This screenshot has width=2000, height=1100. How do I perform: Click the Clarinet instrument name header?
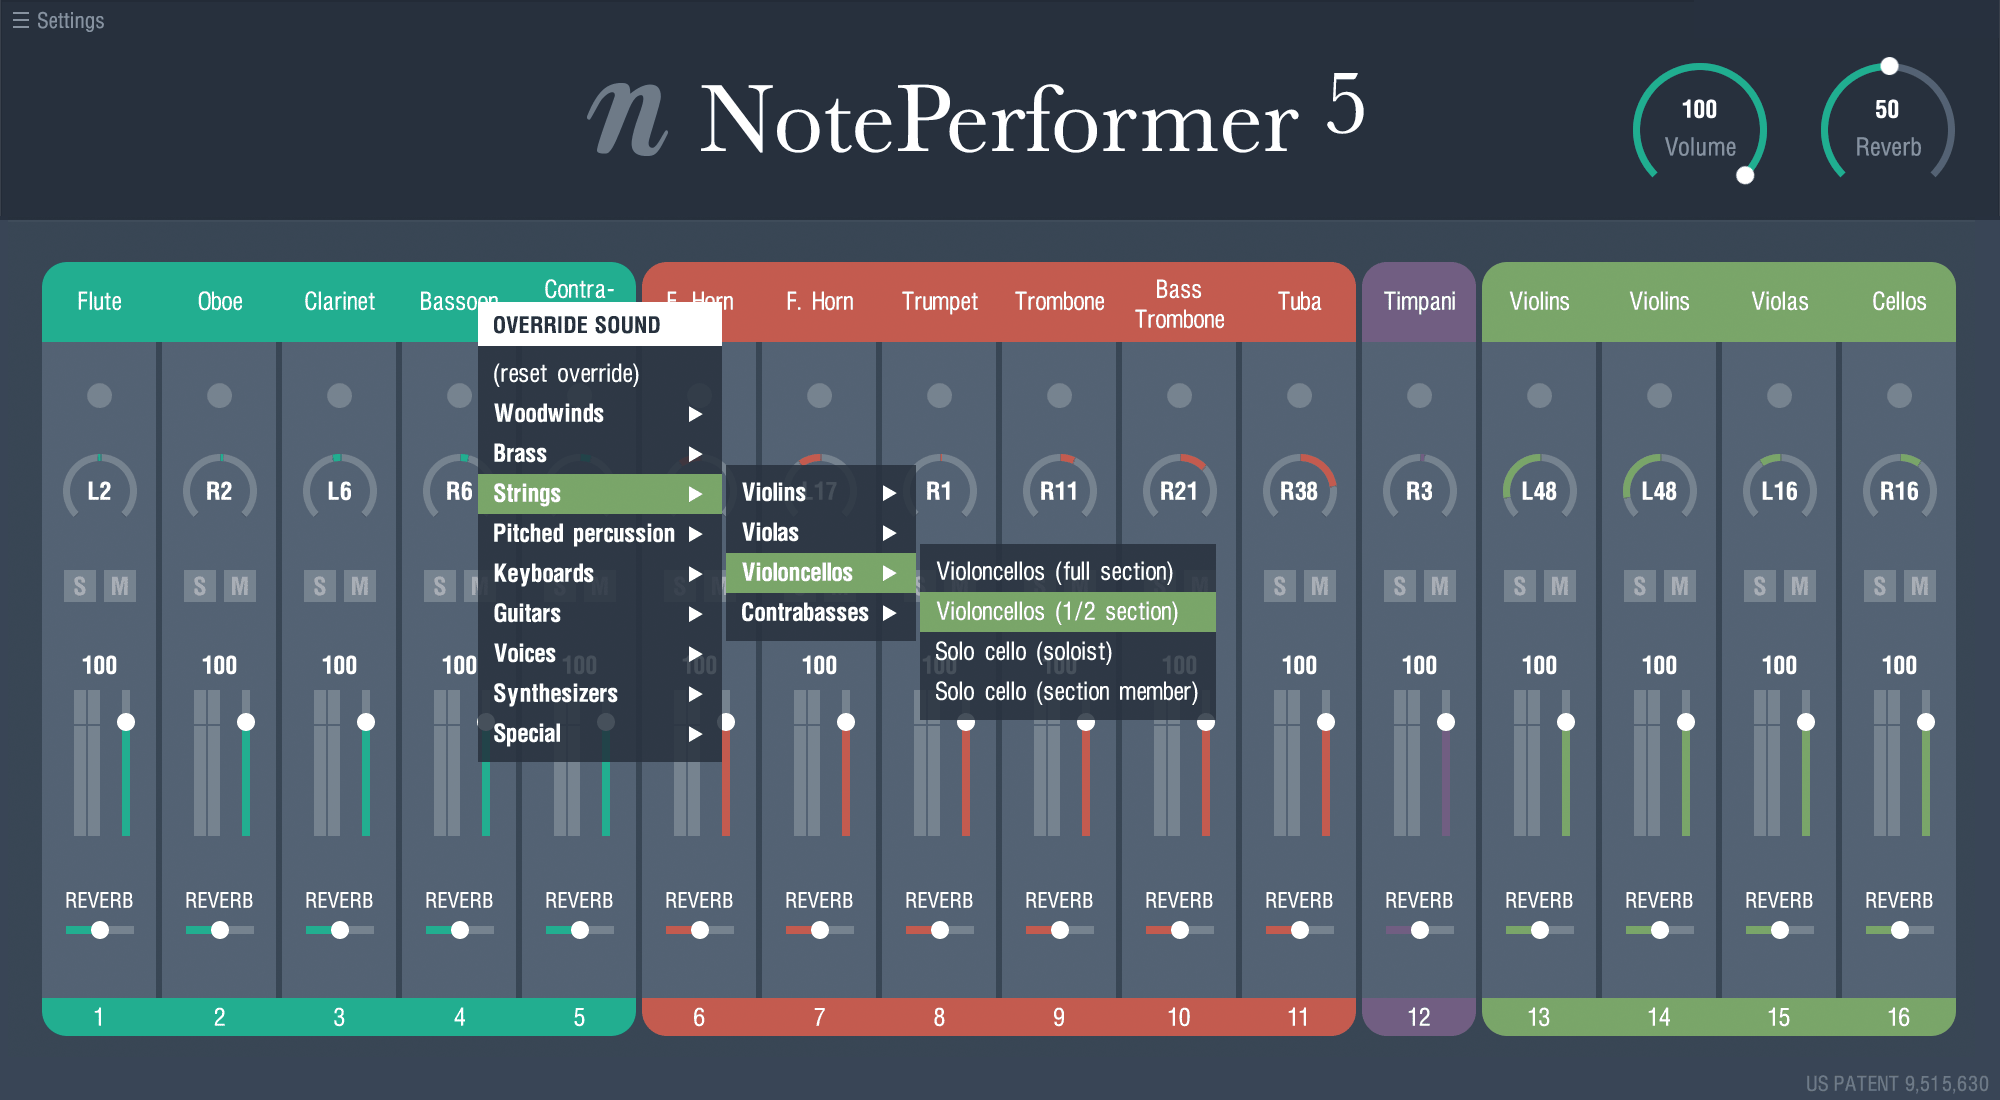[x=339, y=301]
